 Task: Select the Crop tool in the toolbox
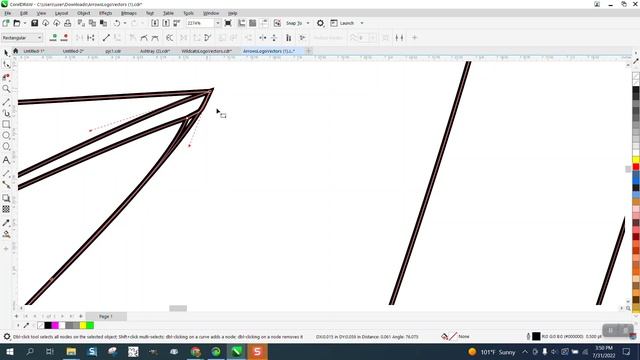pos(6,77)
